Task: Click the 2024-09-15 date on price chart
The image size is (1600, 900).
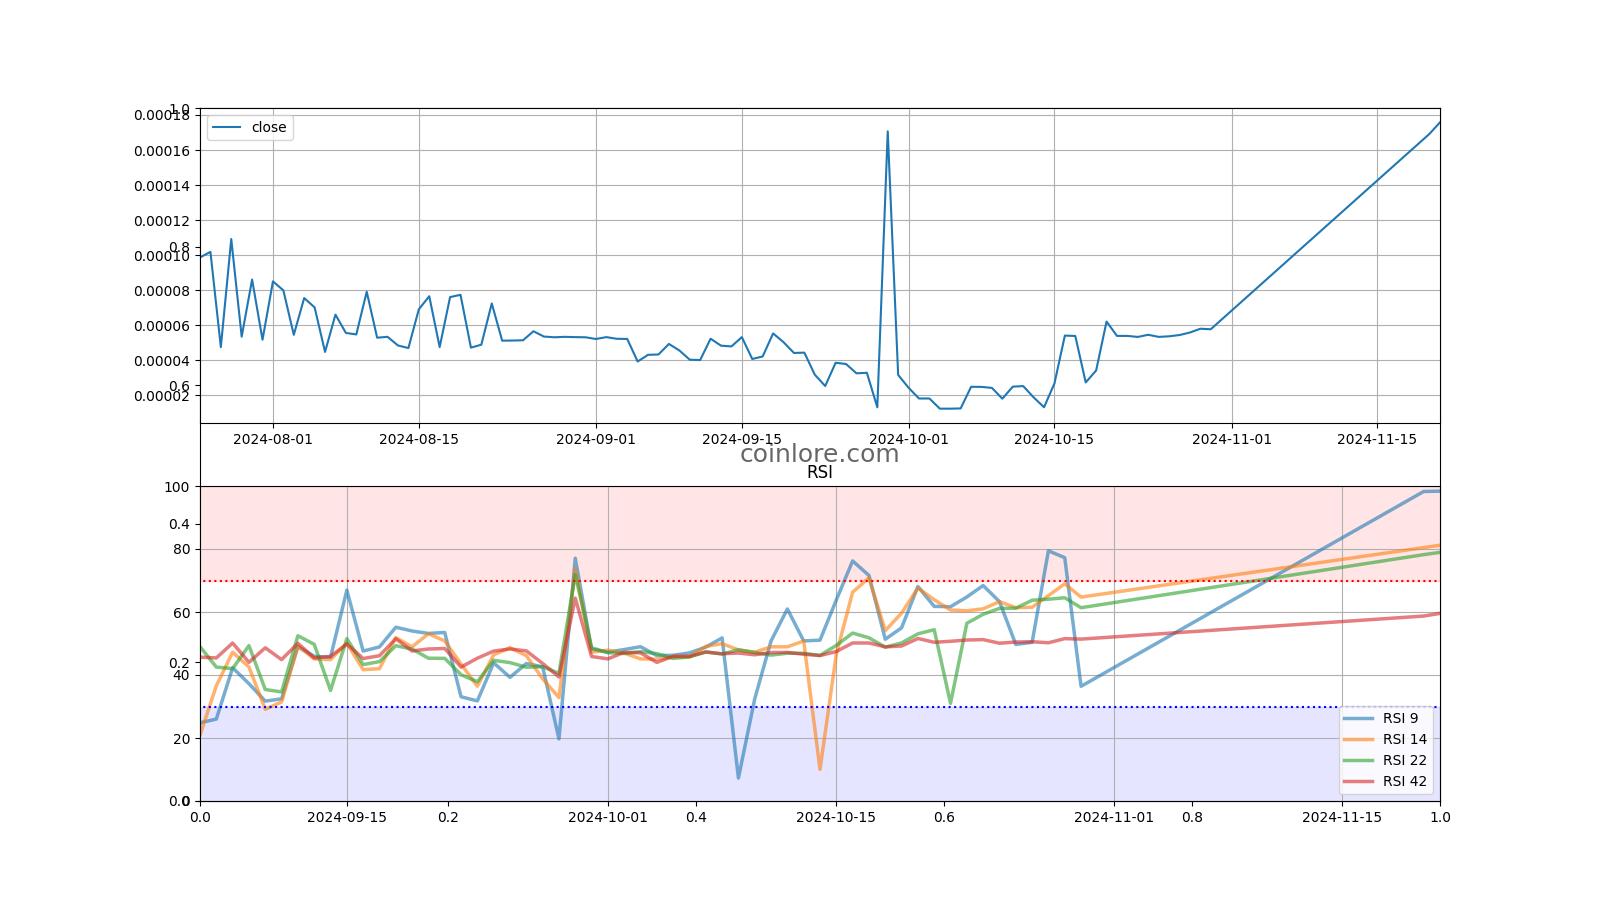Action: pyautogui.click(x=742, y=438)
